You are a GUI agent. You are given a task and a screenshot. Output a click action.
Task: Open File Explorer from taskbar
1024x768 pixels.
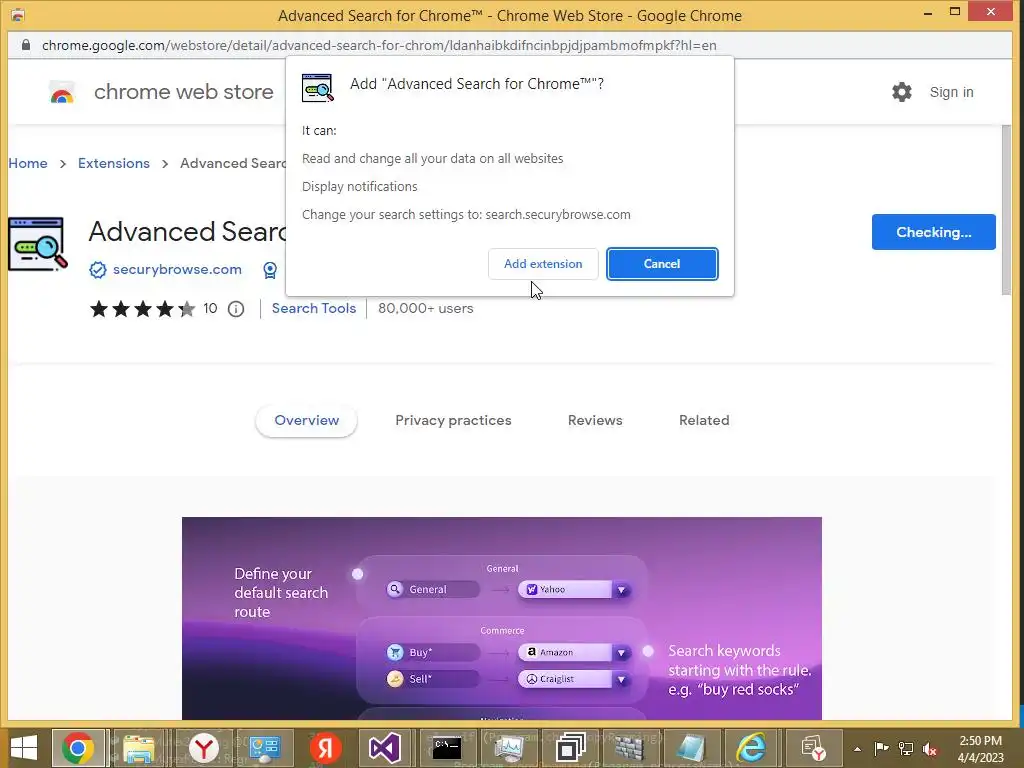click(x=138, y=748)
